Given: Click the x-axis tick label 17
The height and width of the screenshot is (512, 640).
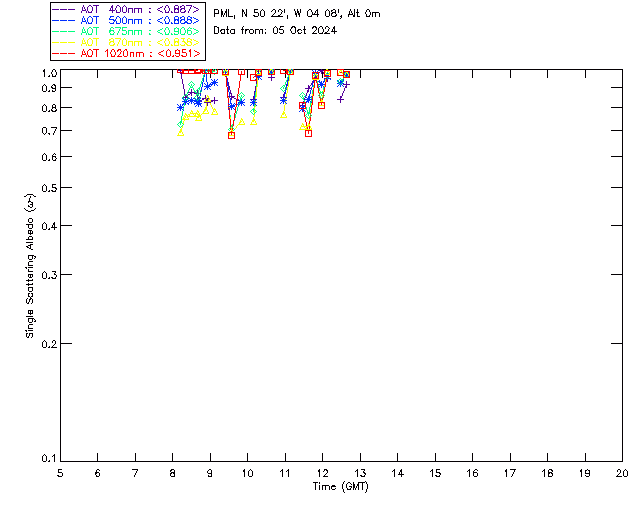Looking at the screenshot, I should [510, 473].
